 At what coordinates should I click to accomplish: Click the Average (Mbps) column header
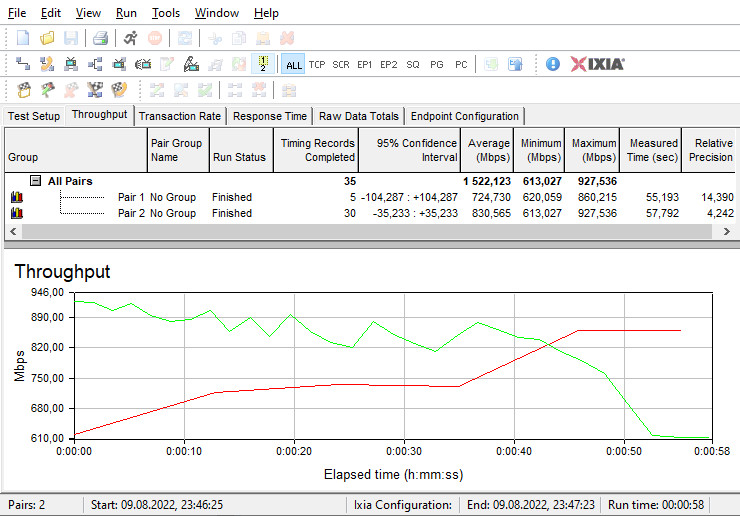pos(487,150)
